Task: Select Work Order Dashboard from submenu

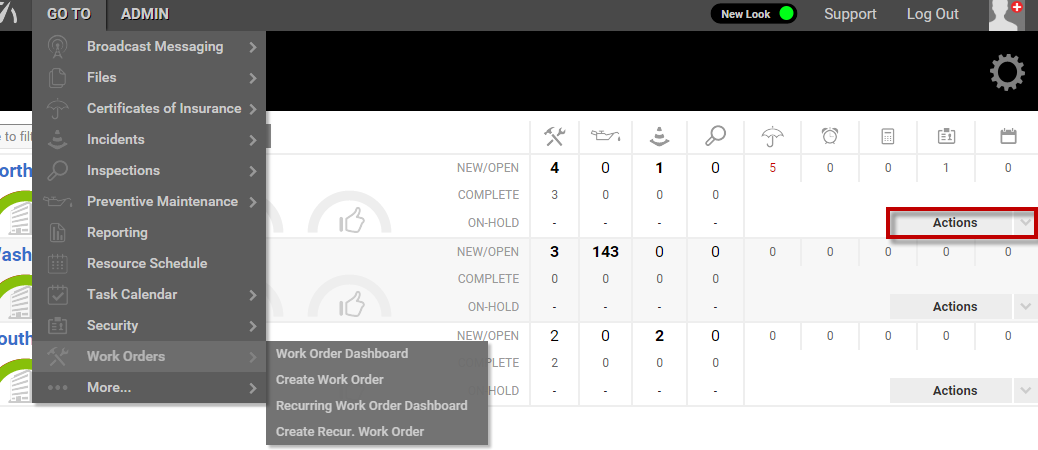Action: [x=342, y=353]
